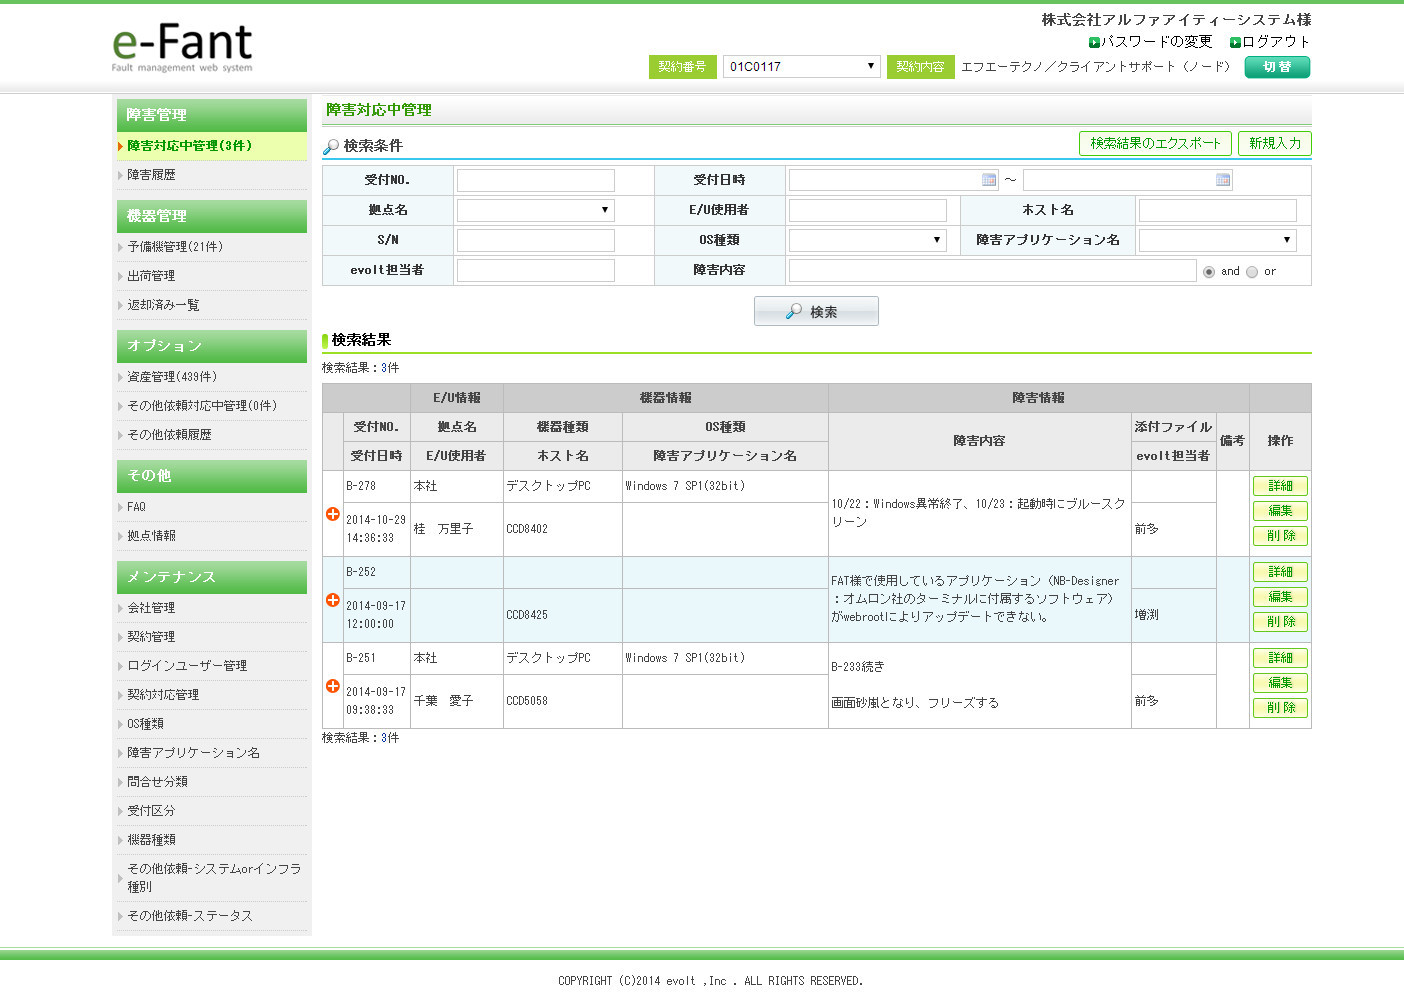This screenshot has width=1404, height=1001.
Task: Focus the evolt担当者 input field
Action: pyautogui.click(x=535, y=270)
